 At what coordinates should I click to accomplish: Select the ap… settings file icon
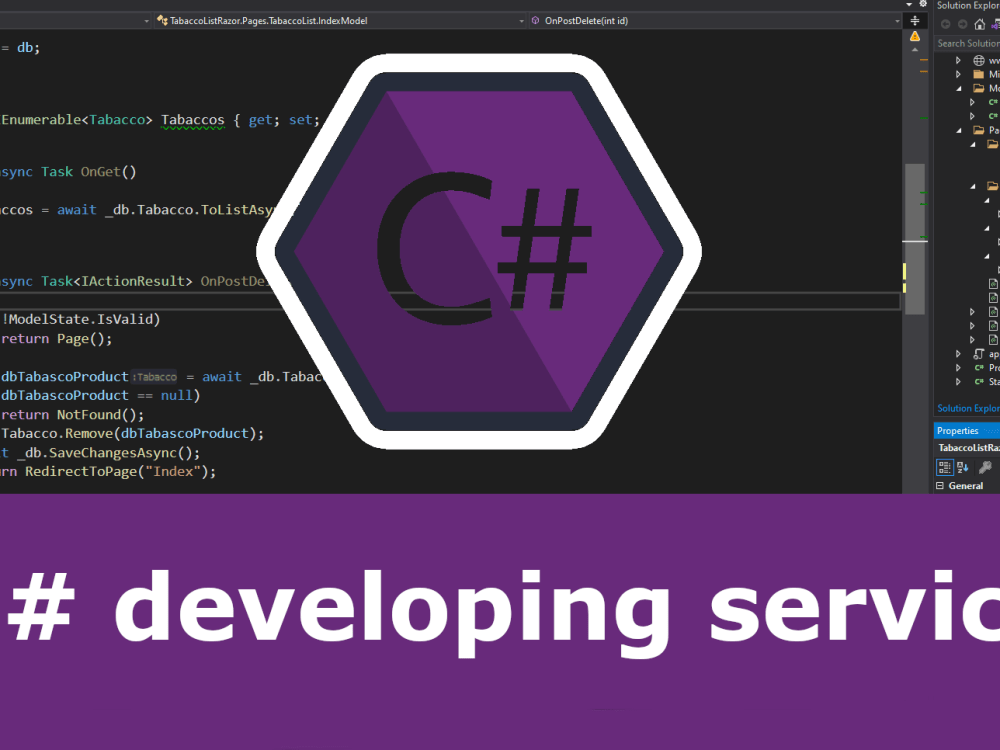pyautogui.click(x=978, y=353)
